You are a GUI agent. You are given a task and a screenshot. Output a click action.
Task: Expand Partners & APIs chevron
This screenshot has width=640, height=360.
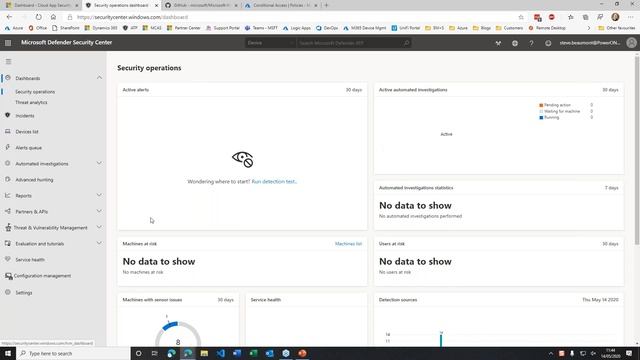[99, 211]
